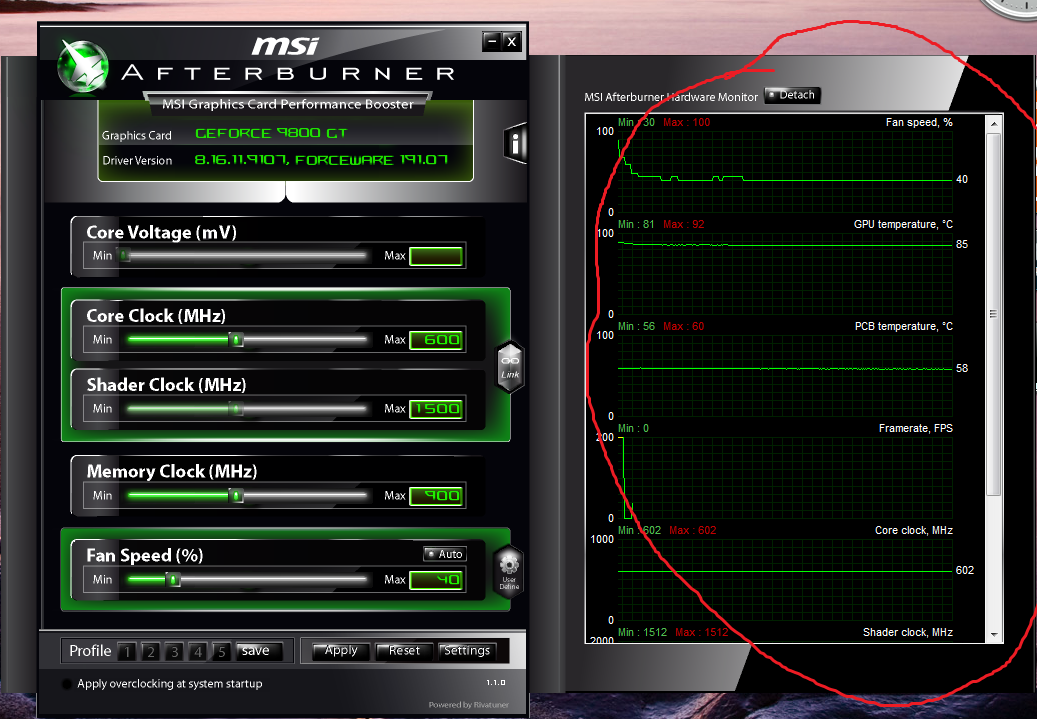Open Afterburner Settings
The width and height of the screenshot is (1037, 719).
(x=467, y=652)
